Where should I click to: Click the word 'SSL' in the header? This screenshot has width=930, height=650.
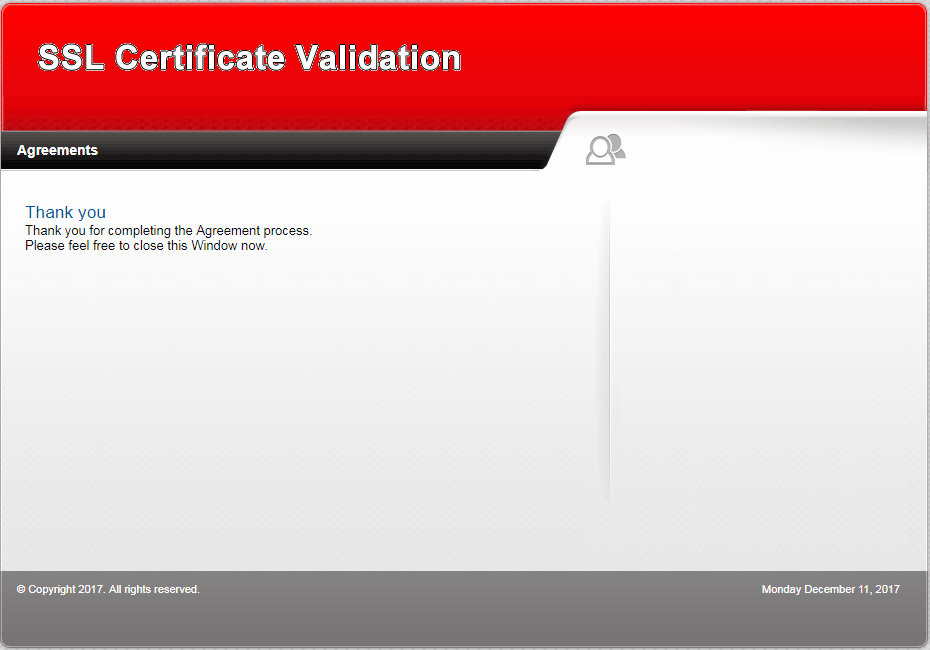click(x=71, y=58)
